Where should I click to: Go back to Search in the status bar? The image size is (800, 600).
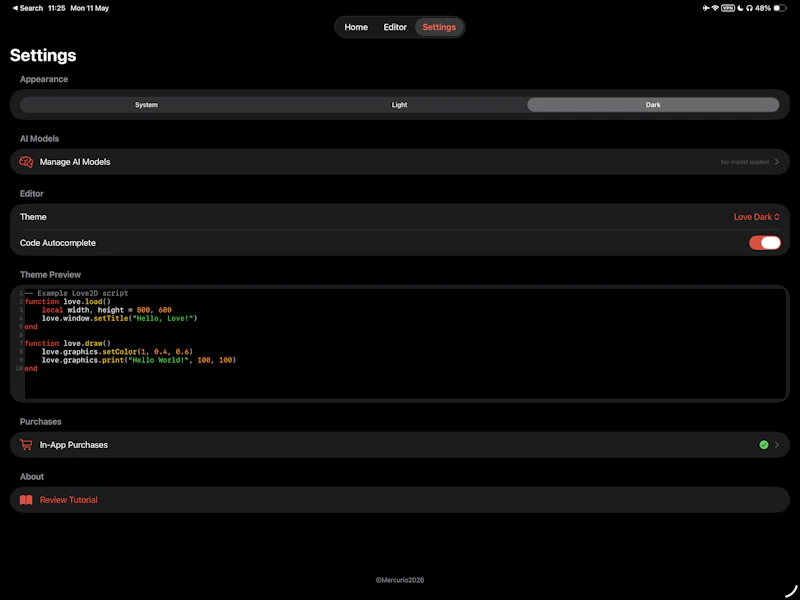(28, 8)
